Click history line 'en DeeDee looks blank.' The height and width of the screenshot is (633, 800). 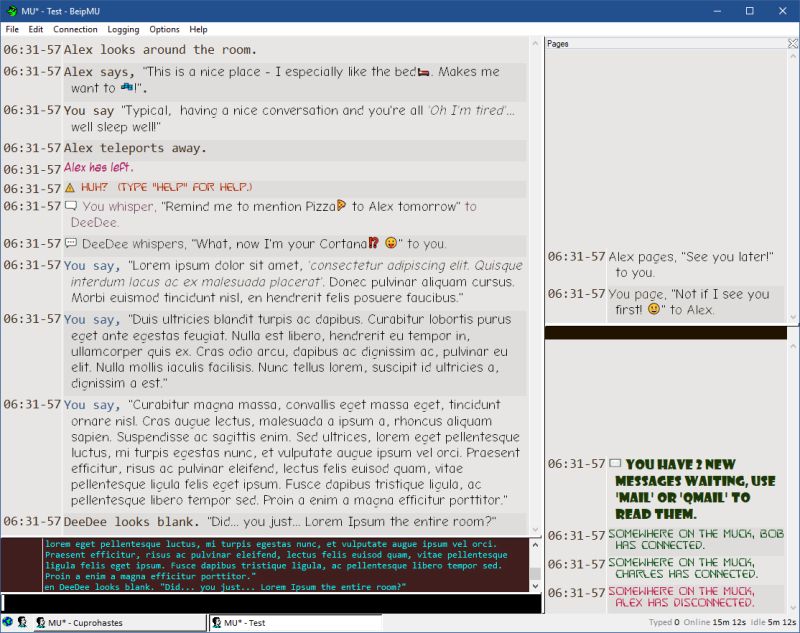[x=225, y=587]
